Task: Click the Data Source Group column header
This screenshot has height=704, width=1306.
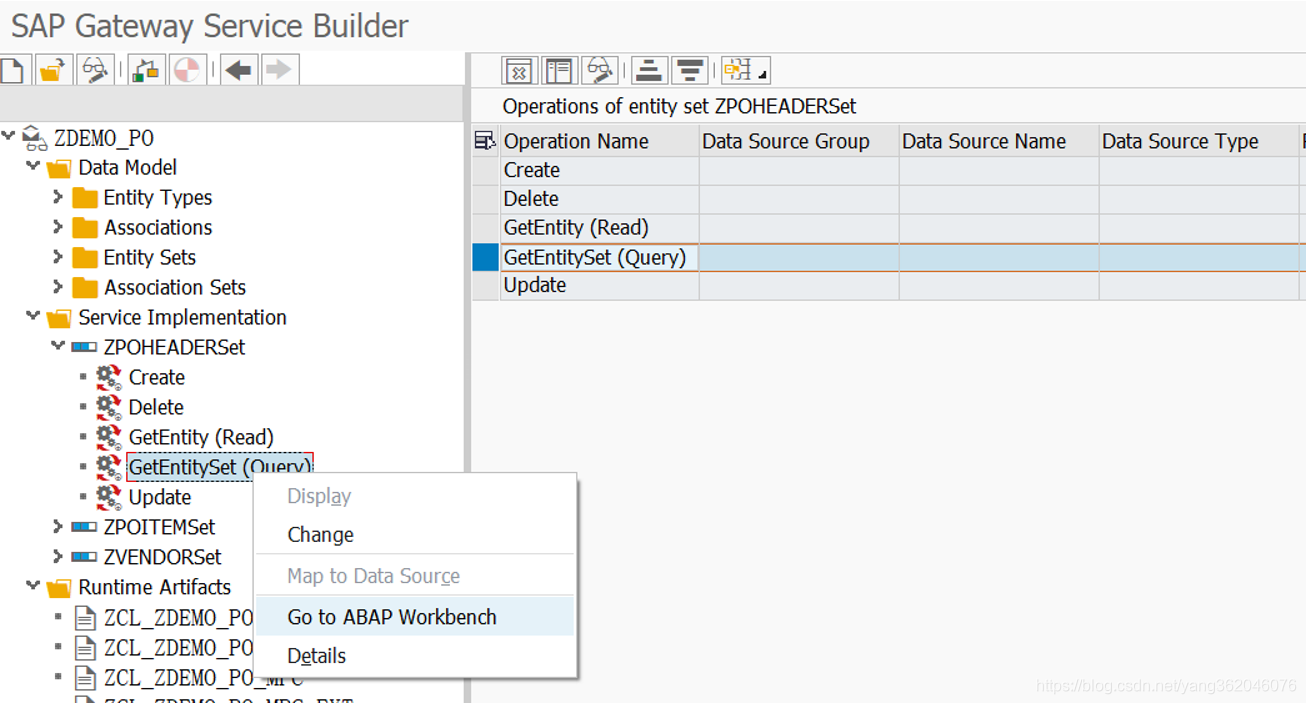Action: coord(799,141)
